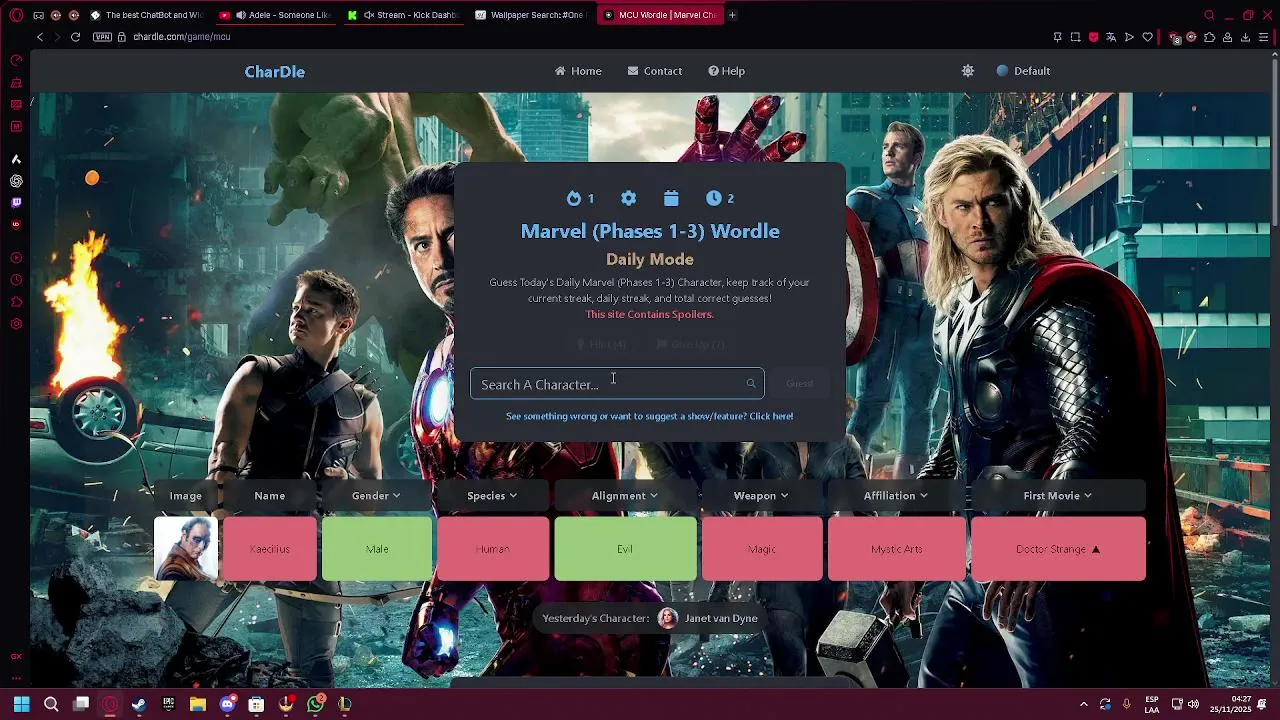Image resolution: width=1280 pixels, height=720 pixels.
Task: Click the Janet van Dyne avatar
Action: pyautogui.click(x=668, y=618)
